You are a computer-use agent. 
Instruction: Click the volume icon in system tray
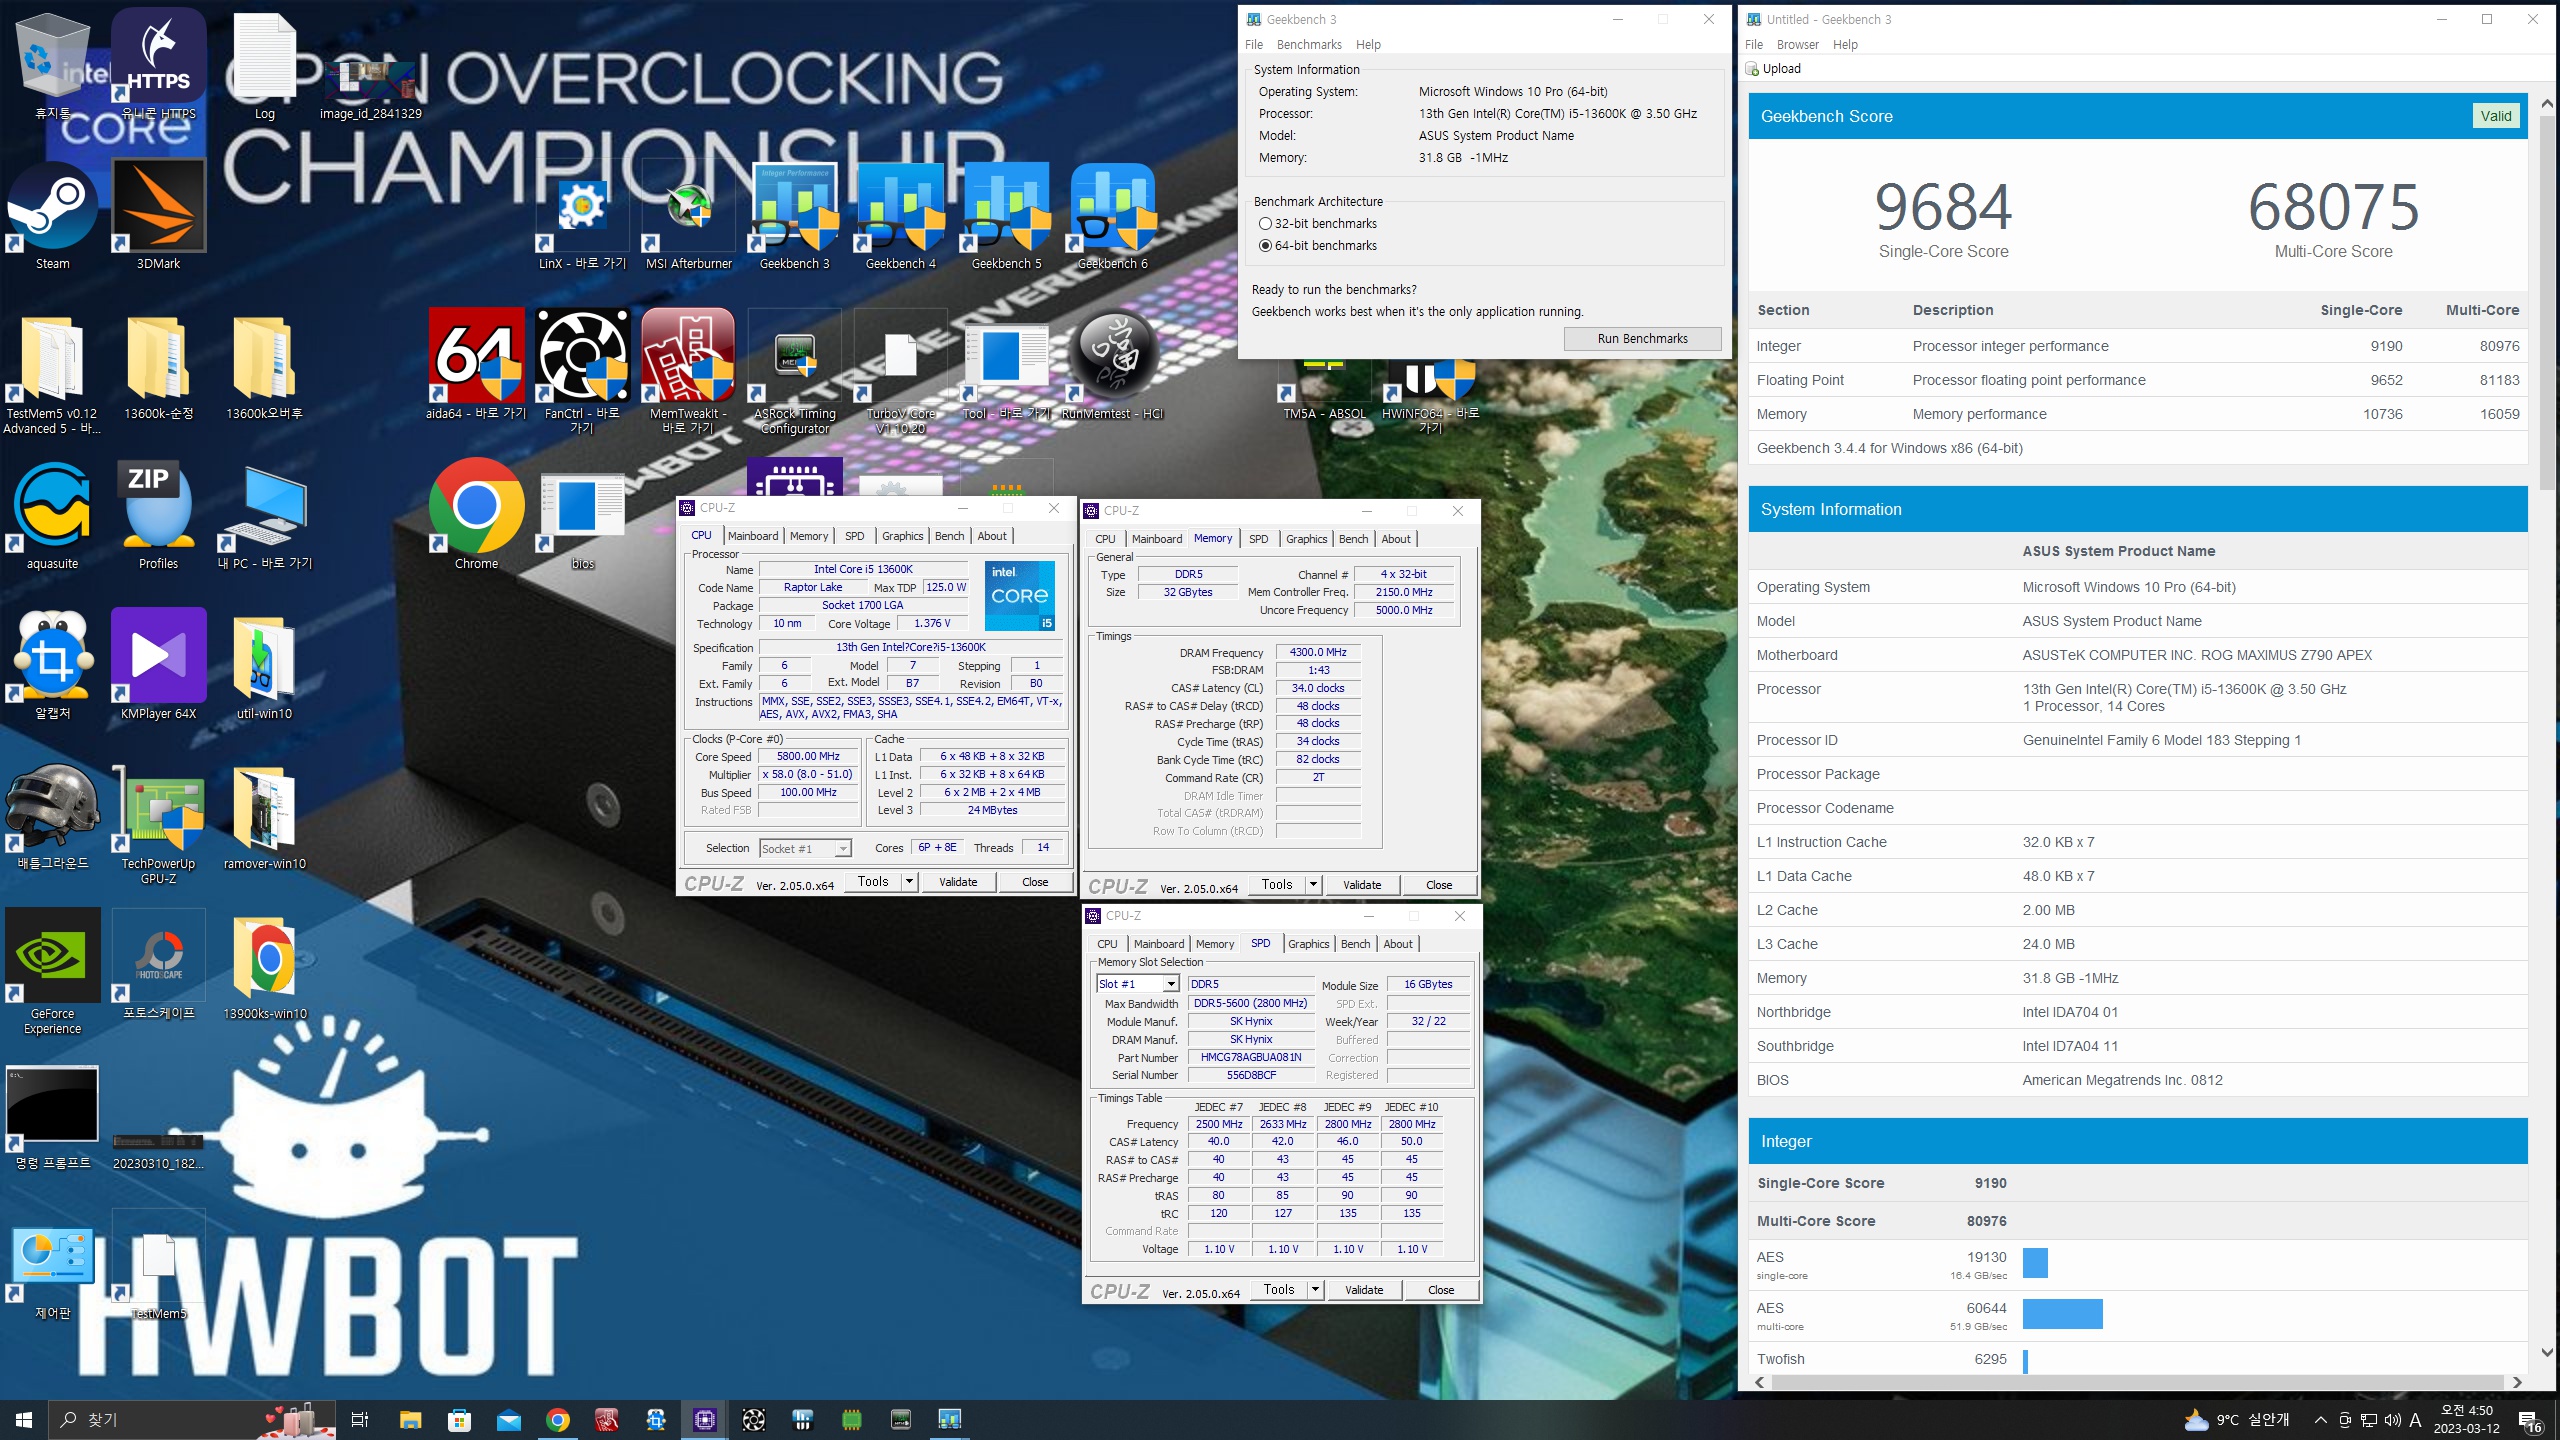[2392, 1420]
